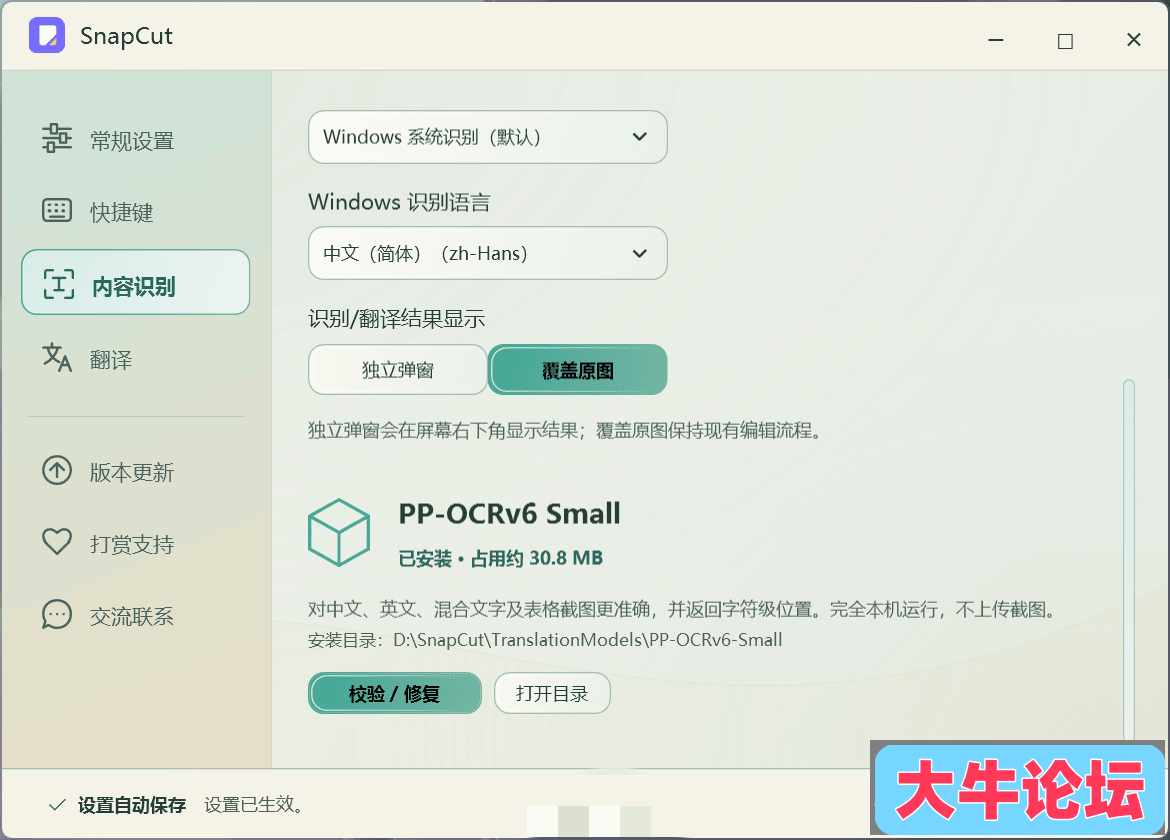Image resolution: width=1170 pixels, height=840 pixels.
Task: Click the 独立弹窗会在屏幕右下角 description text
Action: [564, 430]
